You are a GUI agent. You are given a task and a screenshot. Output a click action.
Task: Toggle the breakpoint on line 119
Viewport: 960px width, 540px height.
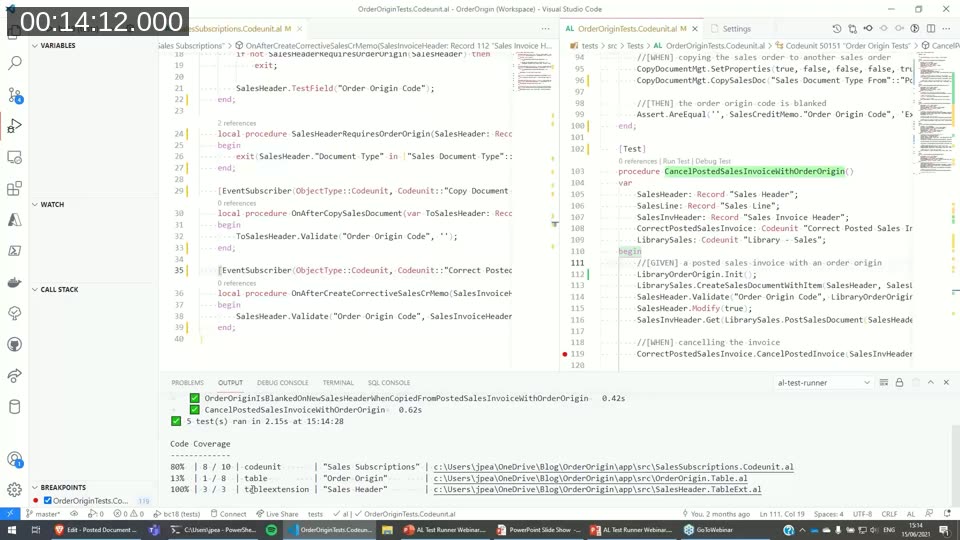pyautogui.click(x=564, y=354)
